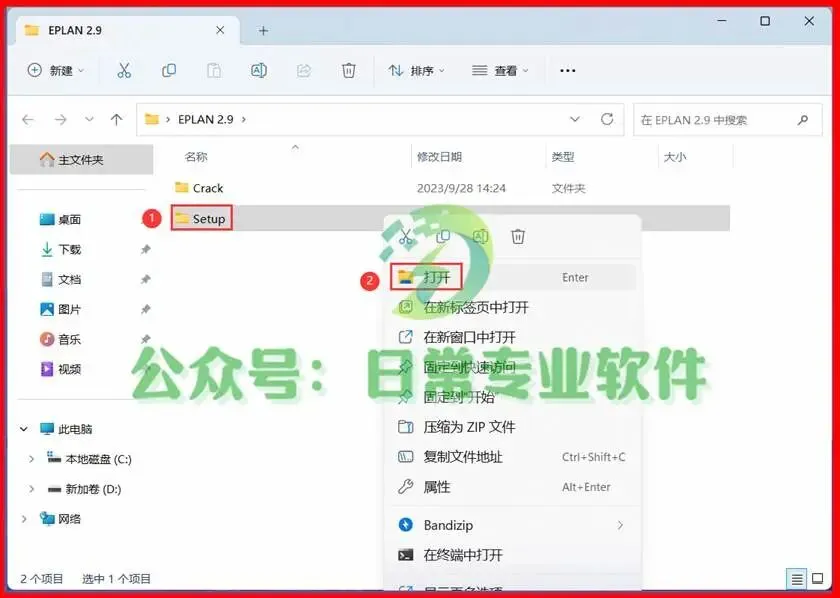Close the EPLAN 2.9 tab

[220, 31]
